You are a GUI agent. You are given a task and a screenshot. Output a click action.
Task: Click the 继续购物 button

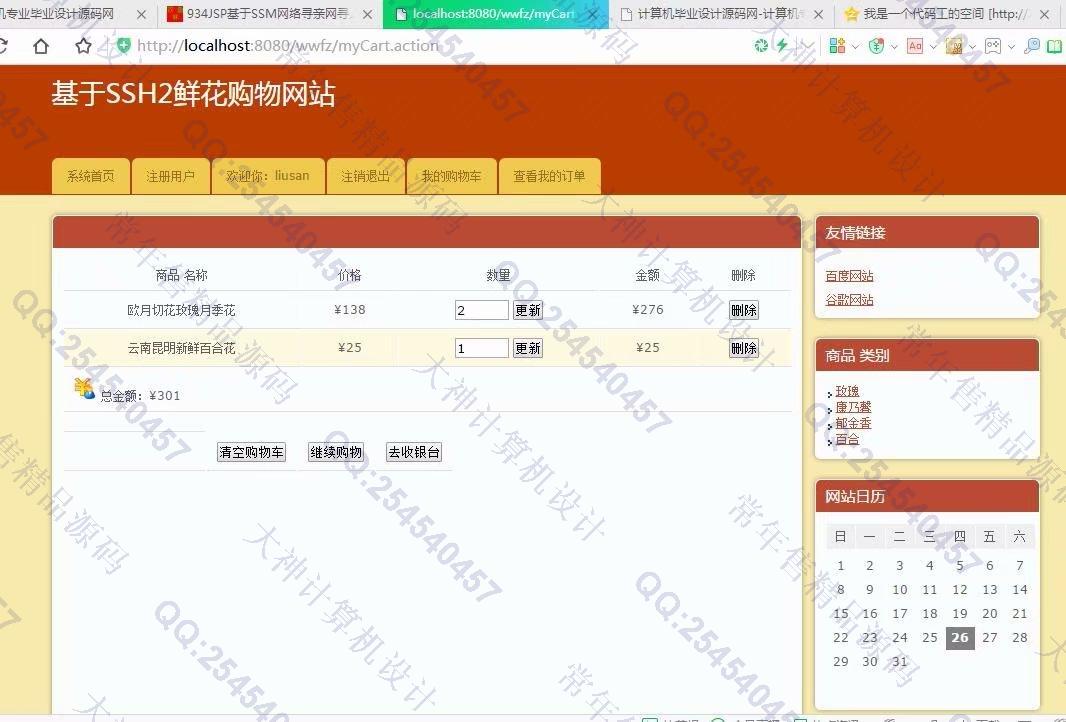pyautogui.click(x=336, y=452)
